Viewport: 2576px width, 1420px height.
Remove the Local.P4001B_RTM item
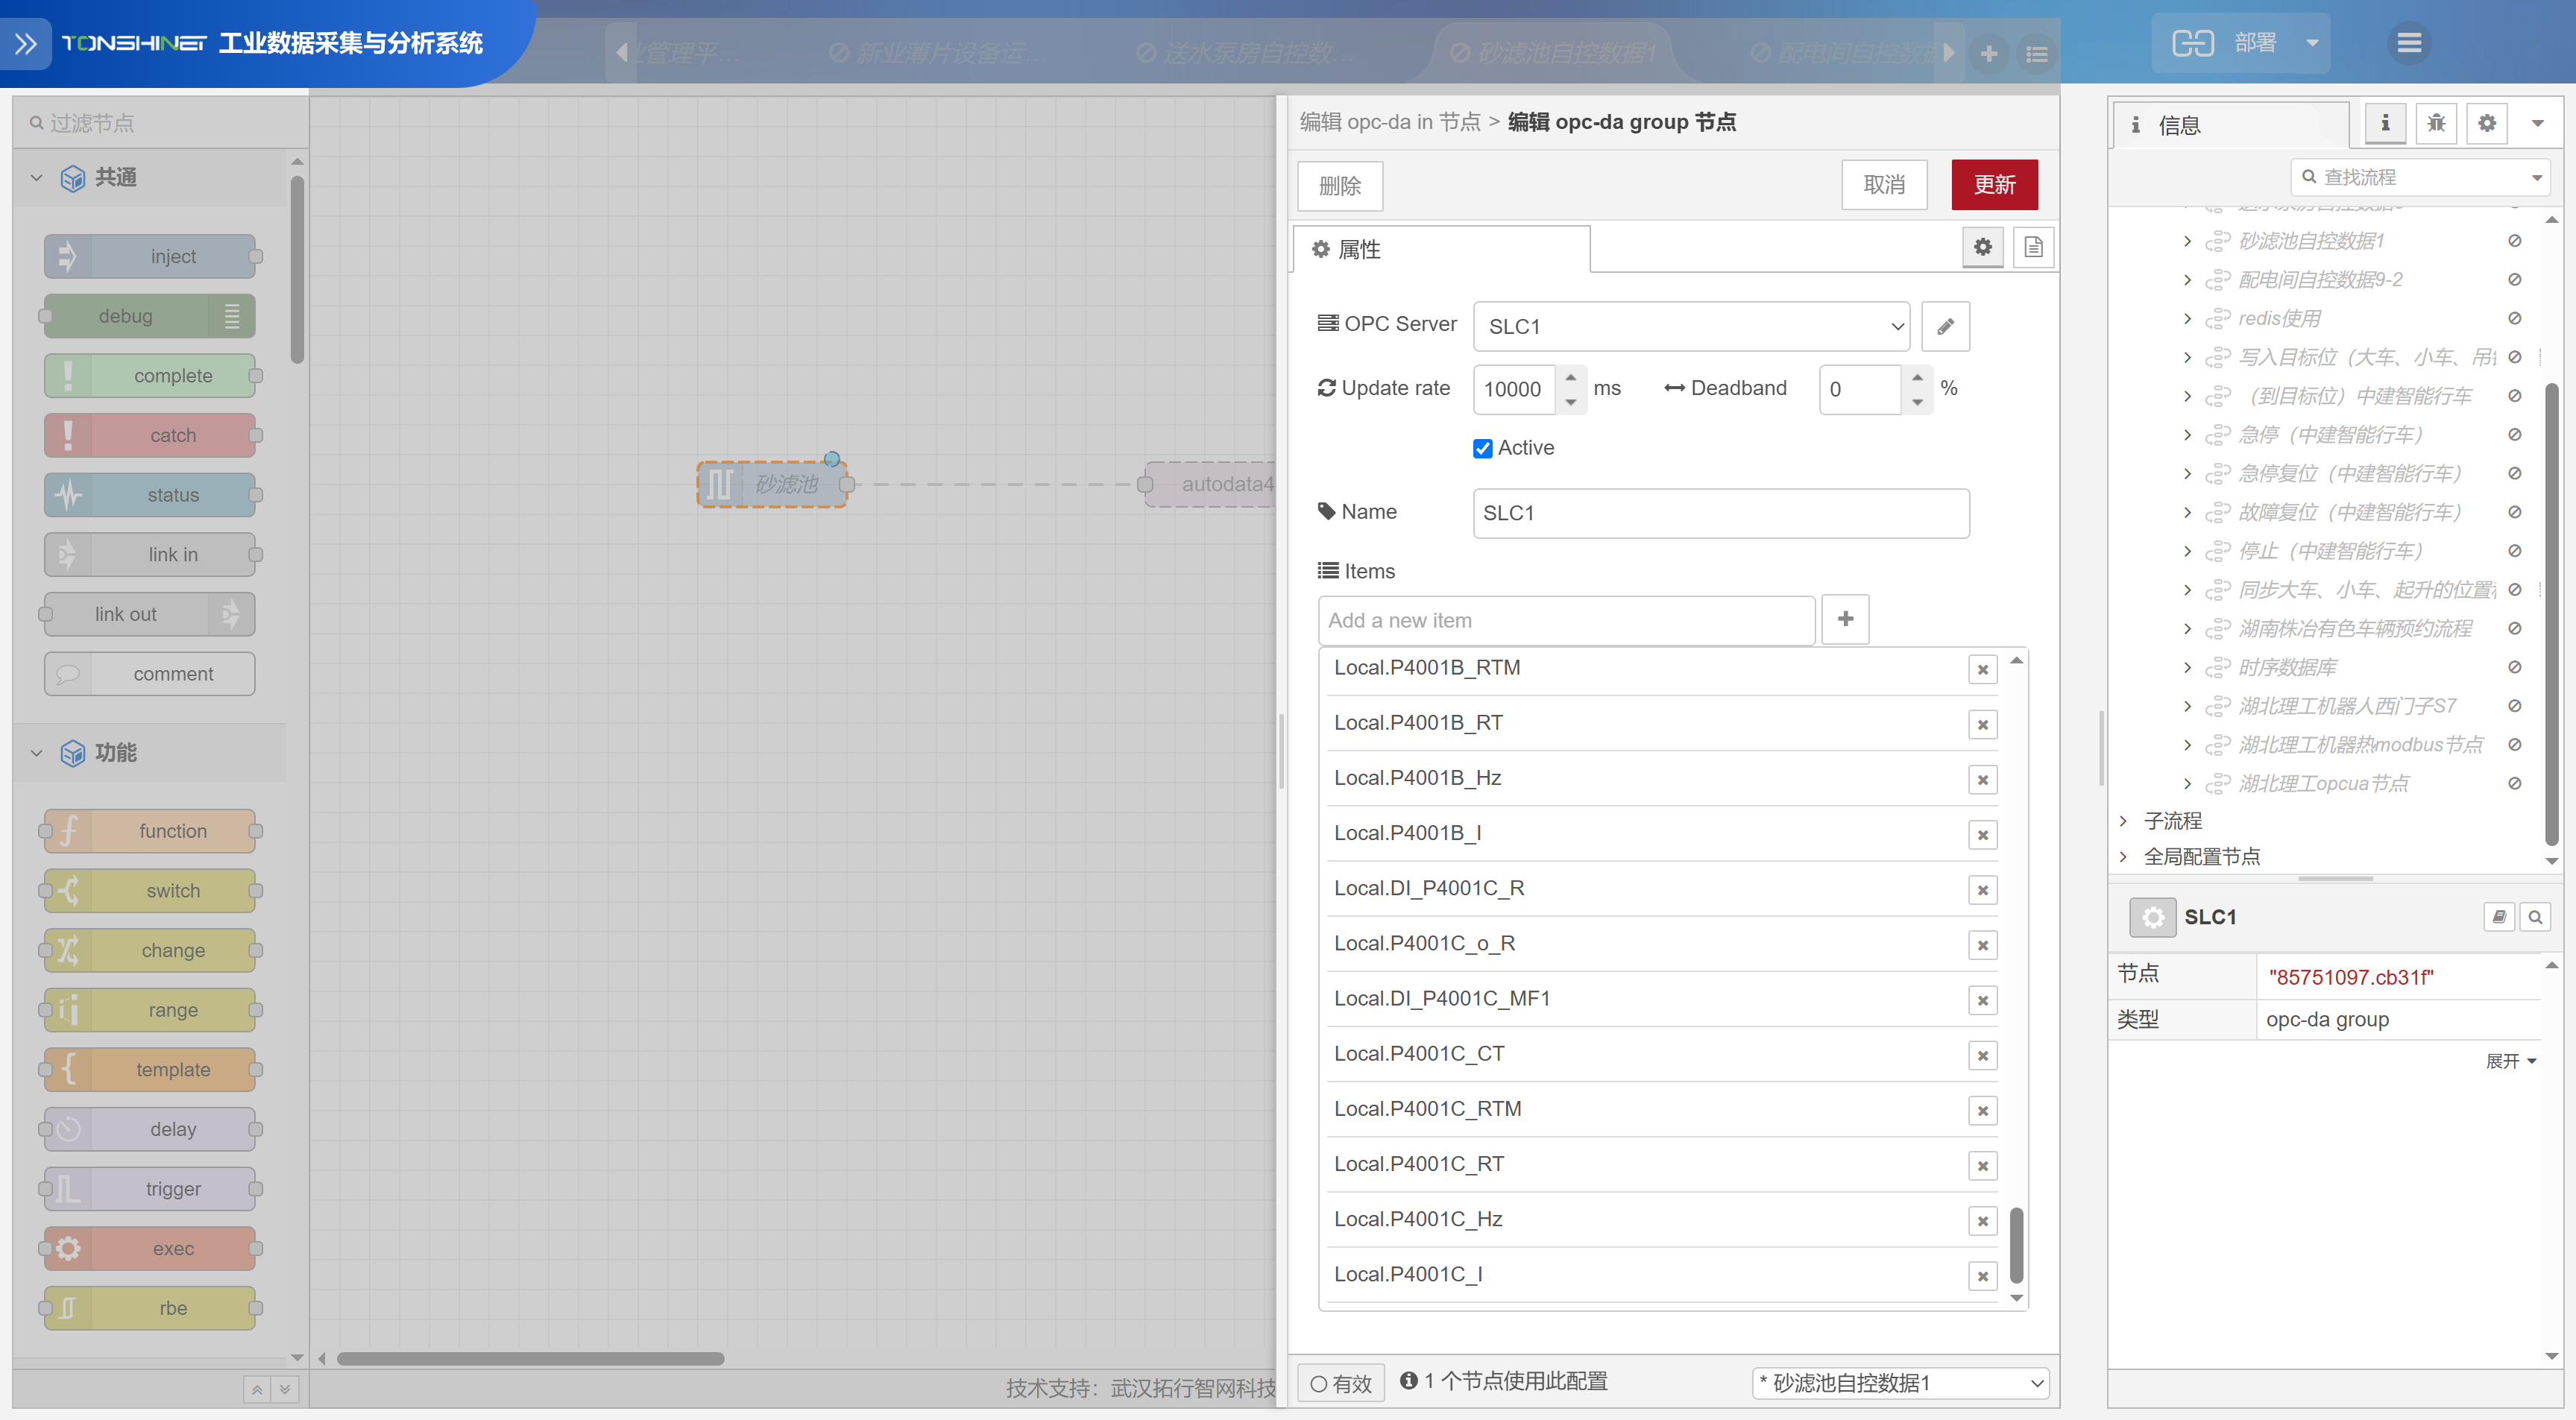[1982, 669]
